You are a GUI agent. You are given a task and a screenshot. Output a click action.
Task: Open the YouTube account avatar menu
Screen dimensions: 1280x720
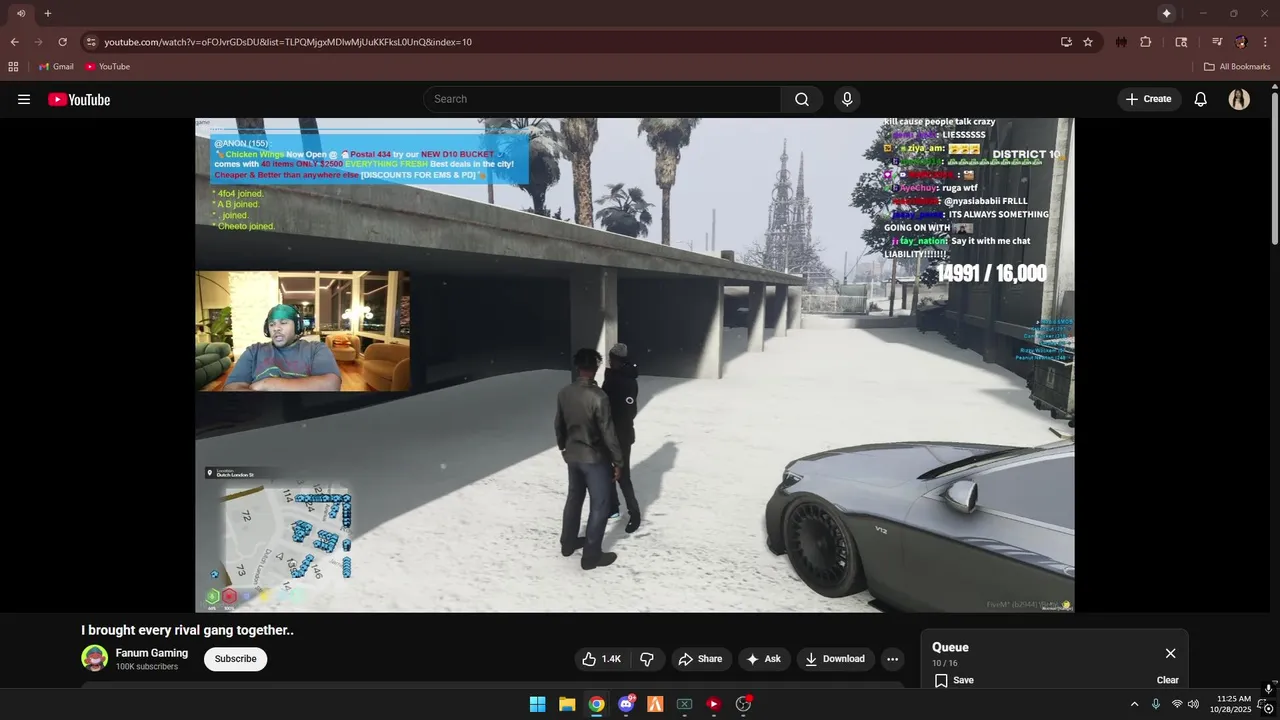click(1239, 99)
